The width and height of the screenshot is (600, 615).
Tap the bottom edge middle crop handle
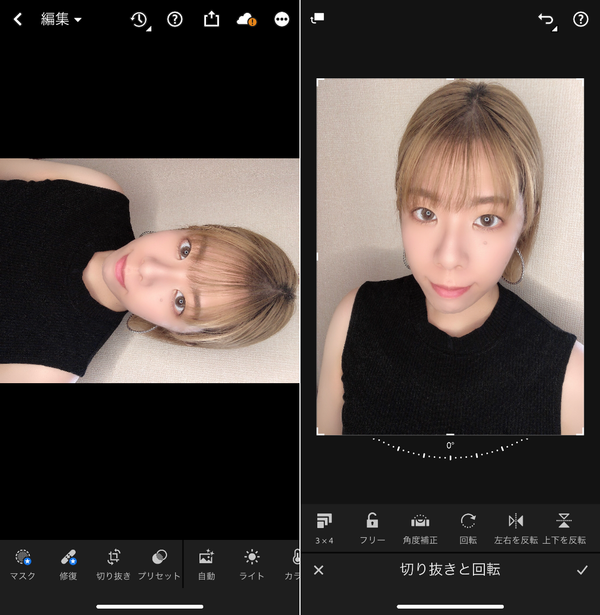pos(450,434)
